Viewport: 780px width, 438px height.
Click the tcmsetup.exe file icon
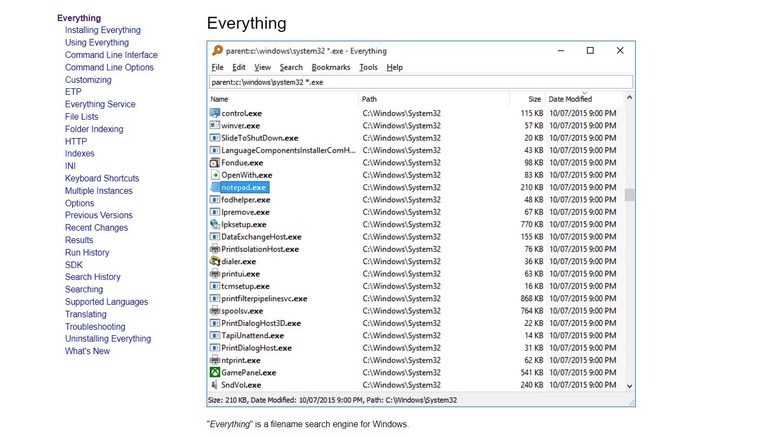pyautogui.click(x=214, y=286)
